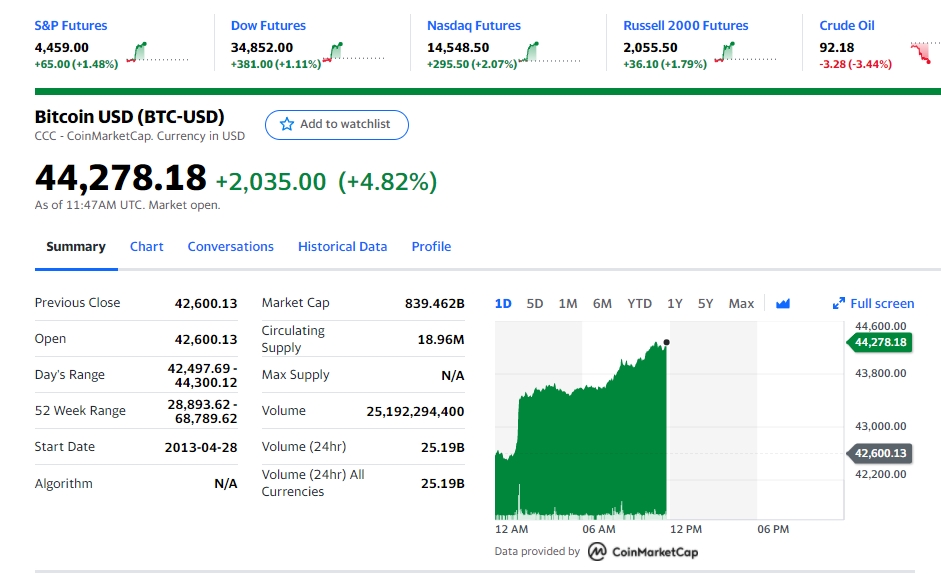Click the Full screen expand arrows icon
This screenshot has height=583, width=941.
click(x=838, y=304)
